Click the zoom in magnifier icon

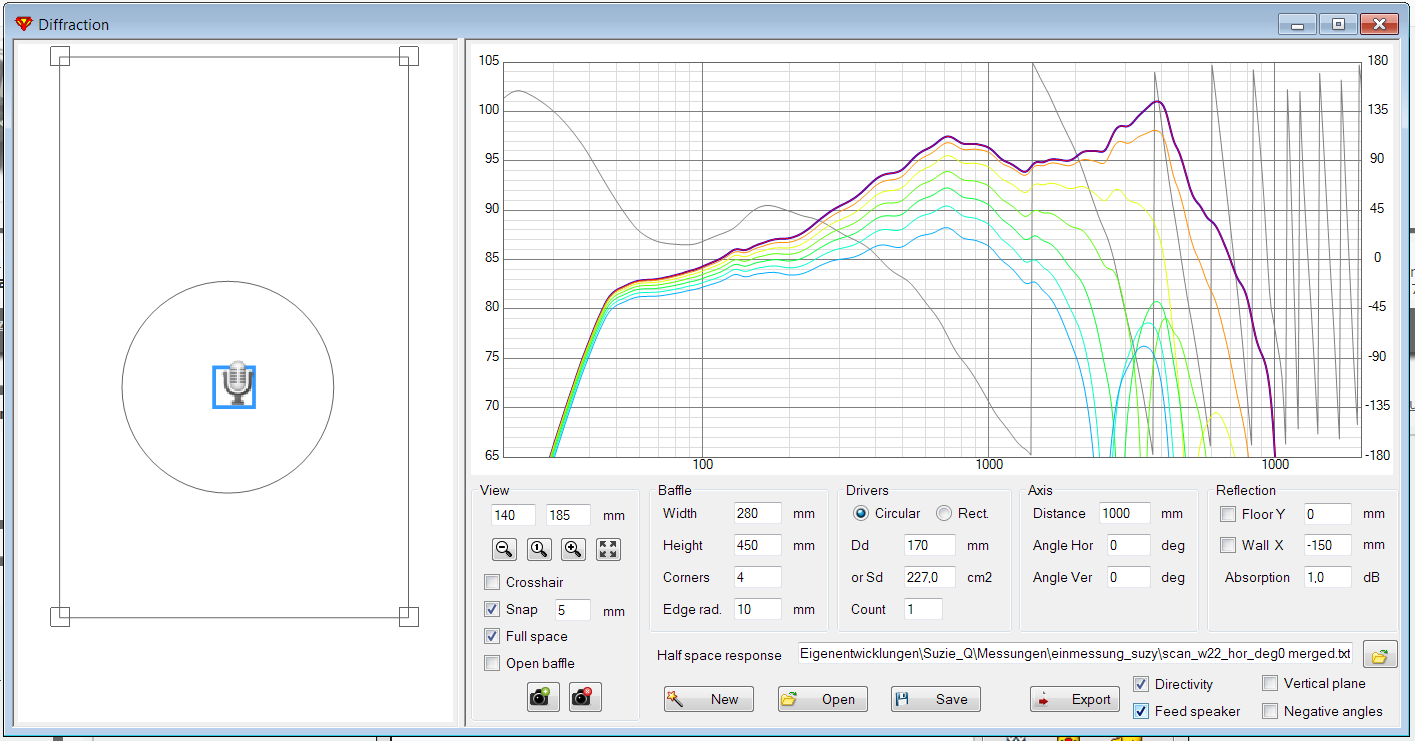point(573,548)
